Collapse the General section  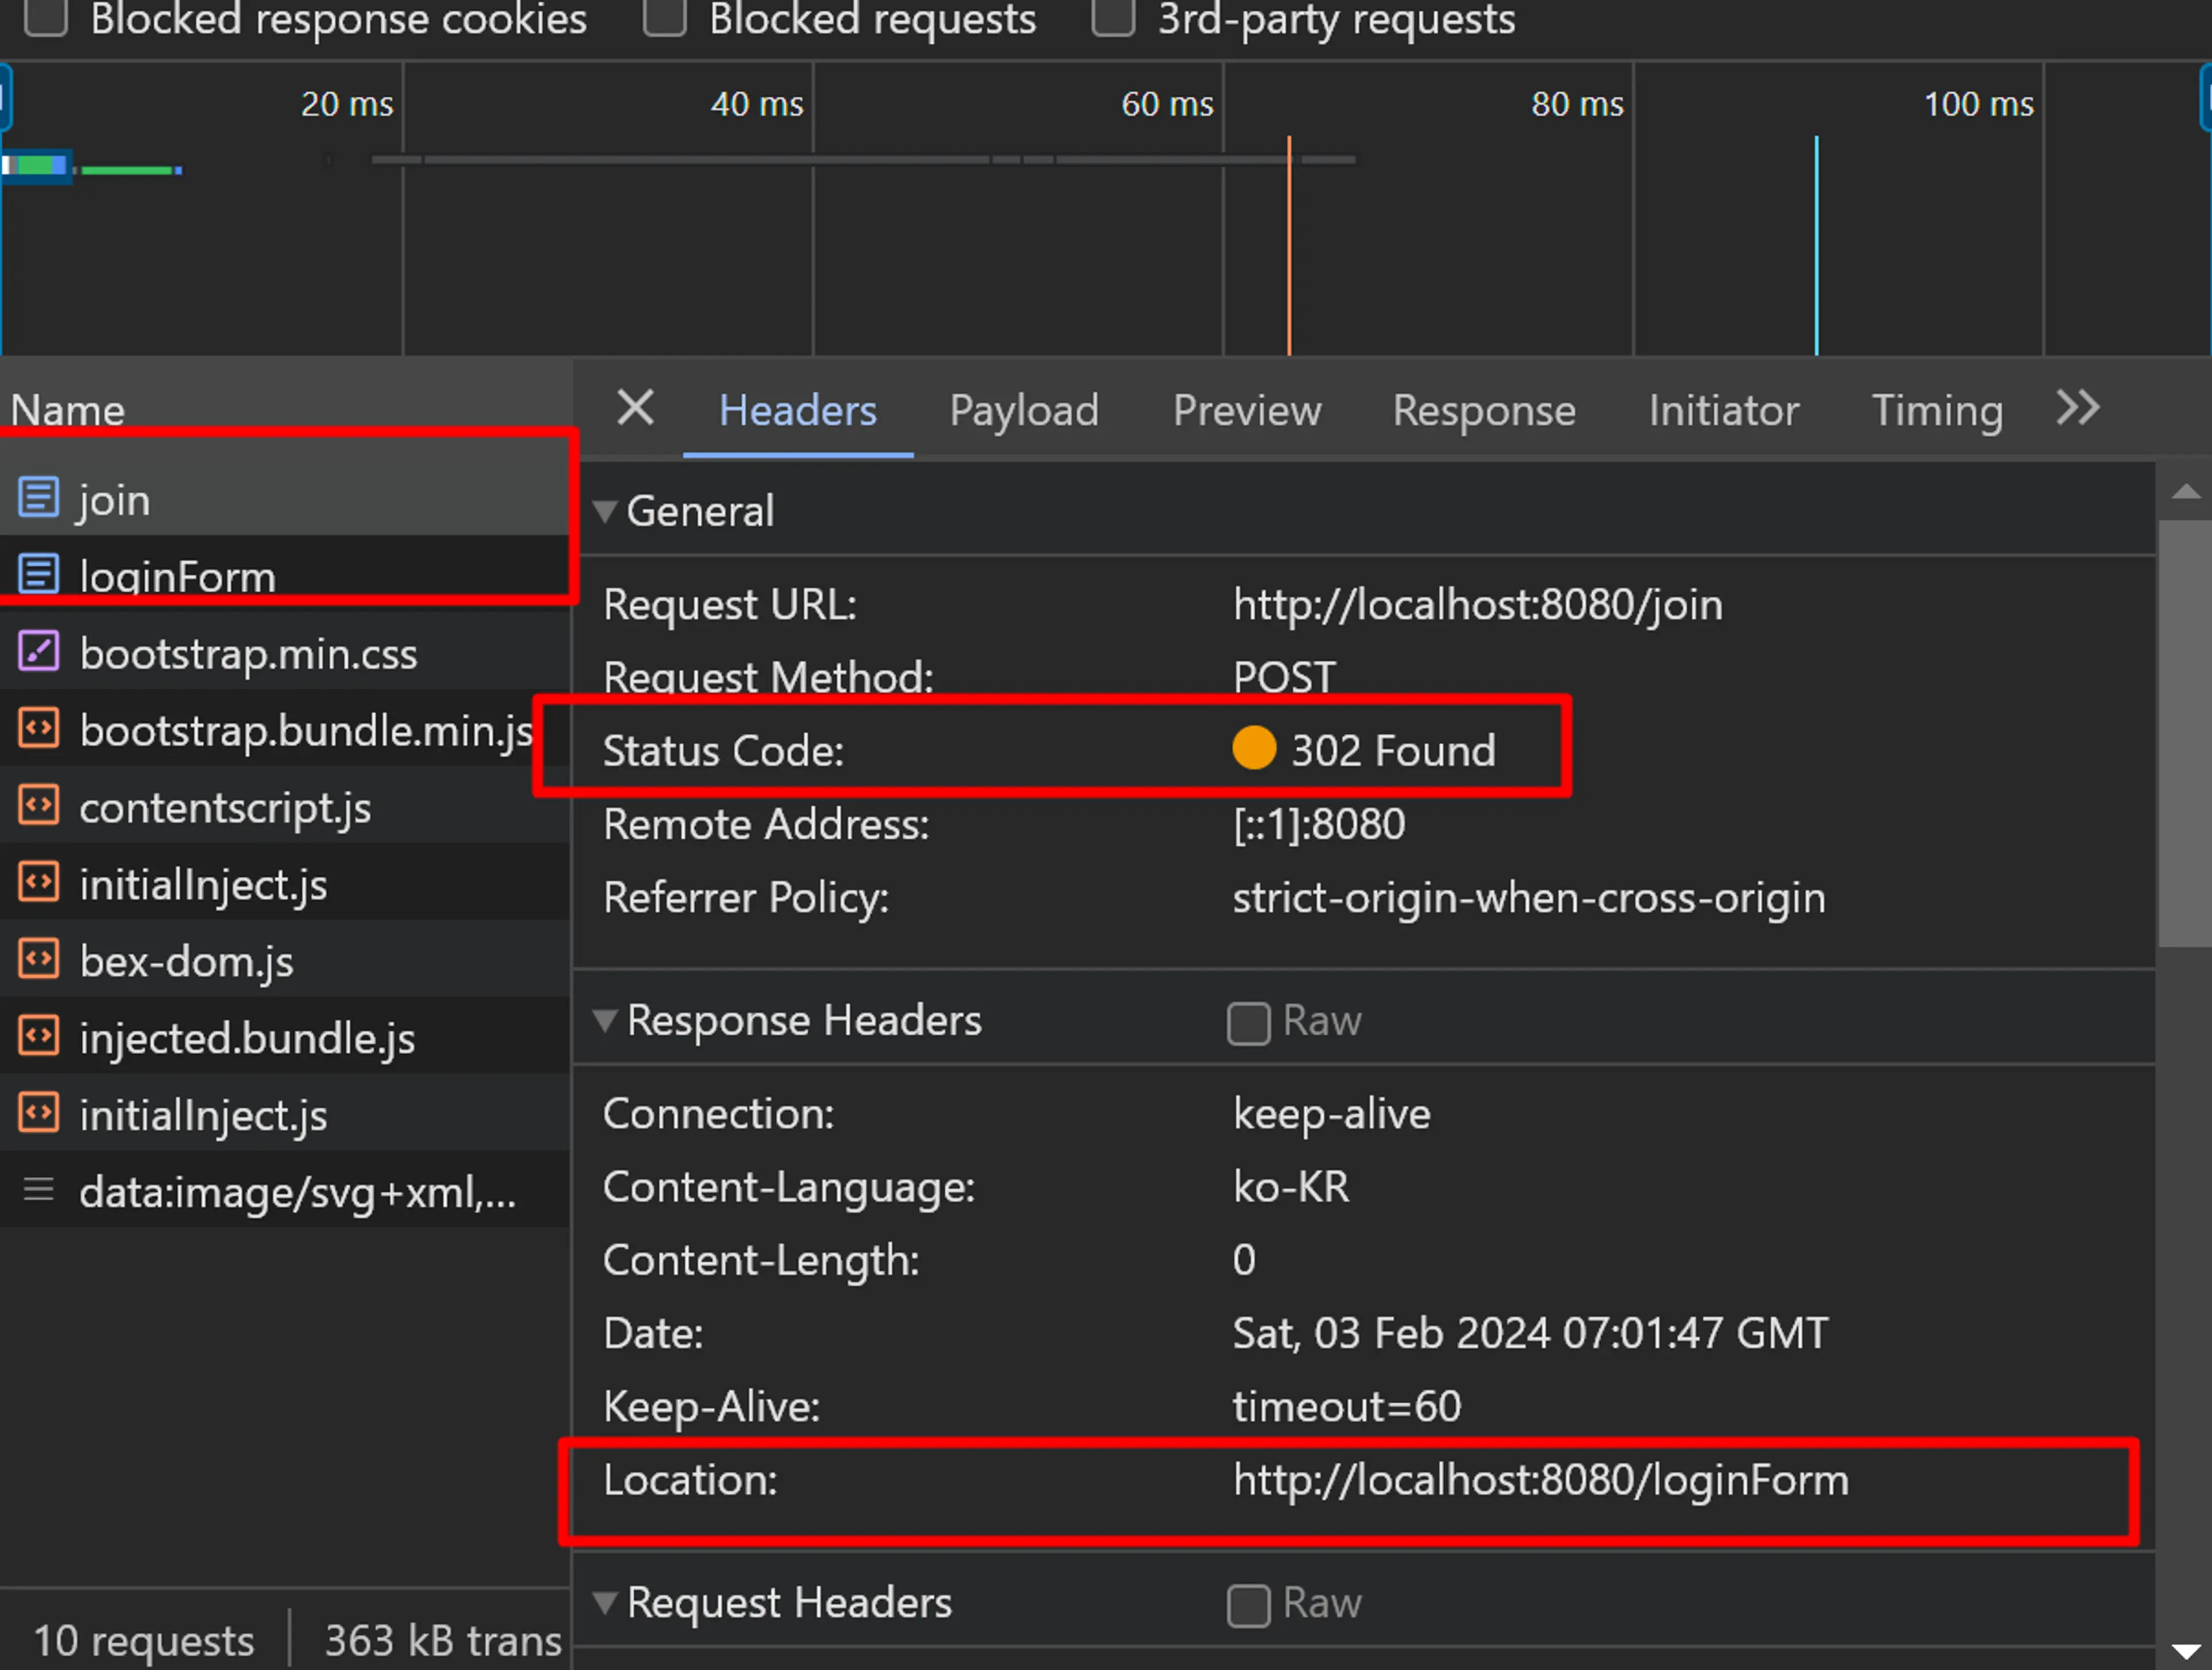click(604, 512)
